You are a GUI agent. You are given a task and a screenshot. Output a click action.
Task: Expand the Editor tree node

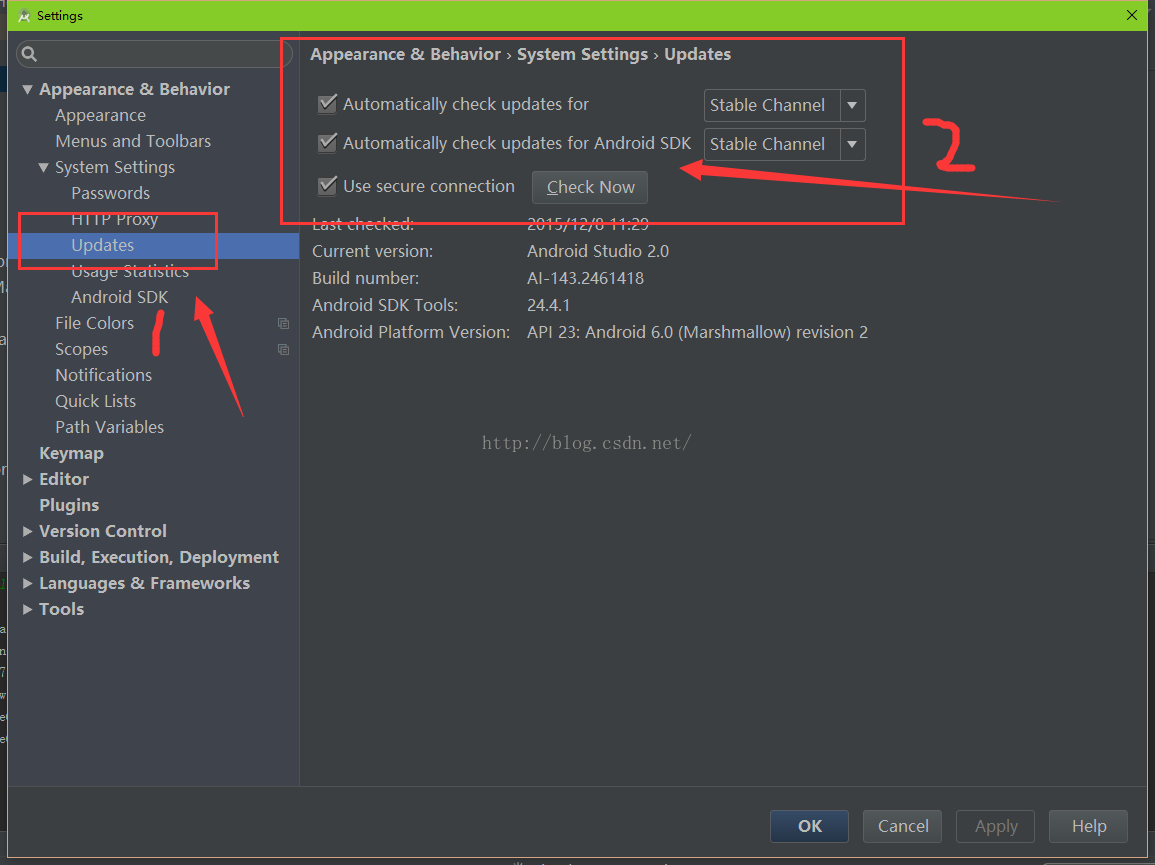coord(27,480)
